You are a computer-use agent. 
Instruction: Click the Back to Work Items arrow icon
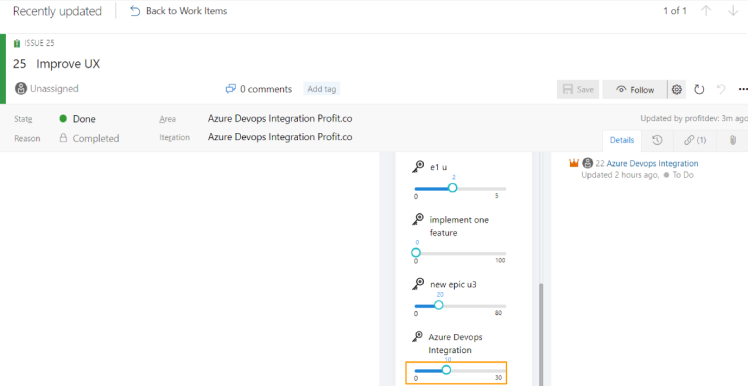pyautogui.click(x=135, y=11)
